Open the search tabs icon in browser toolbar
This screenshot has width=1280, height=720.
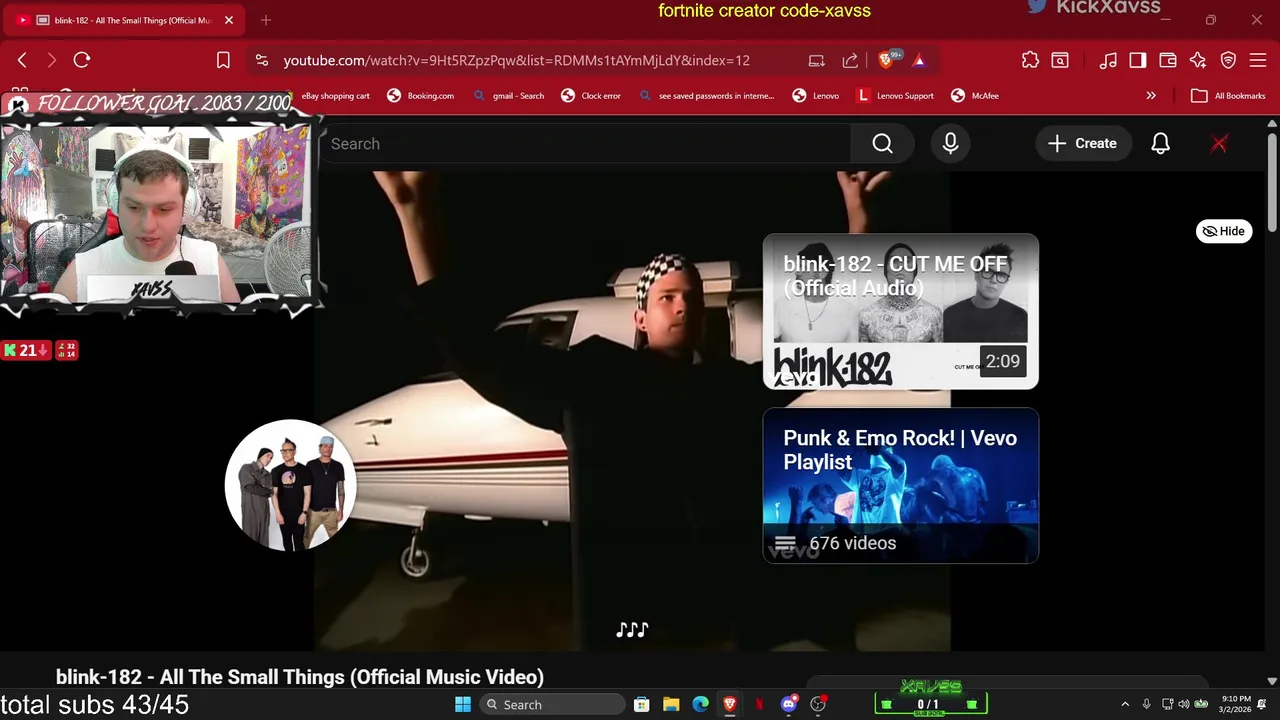tap(1060, 60)
